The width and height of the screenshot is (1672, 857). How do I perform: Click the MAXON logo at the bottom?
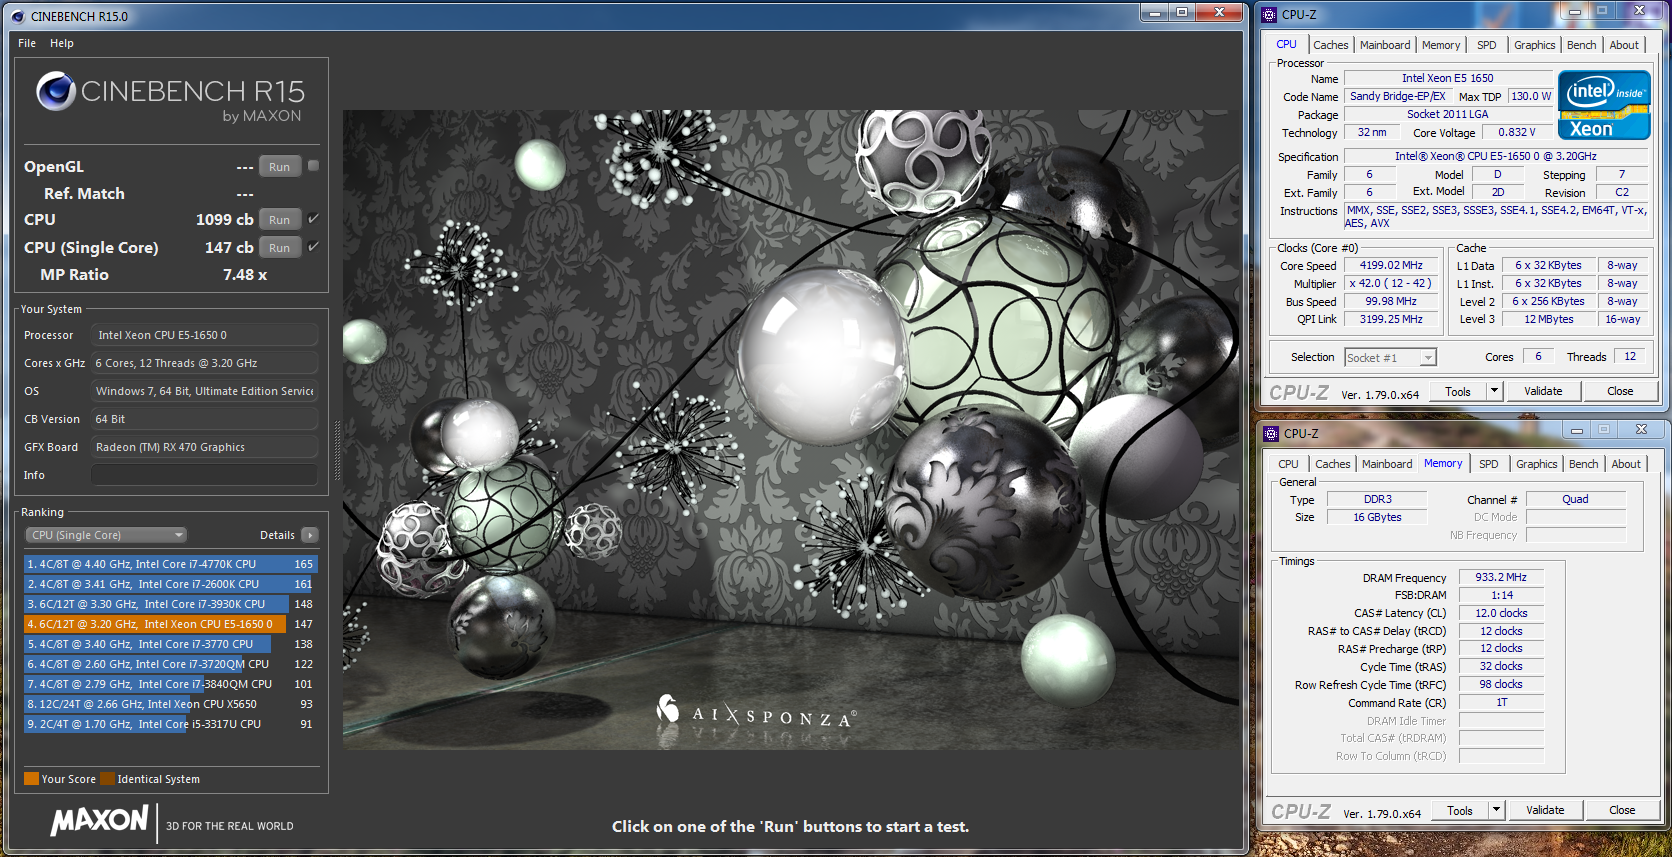pos(100,821)
